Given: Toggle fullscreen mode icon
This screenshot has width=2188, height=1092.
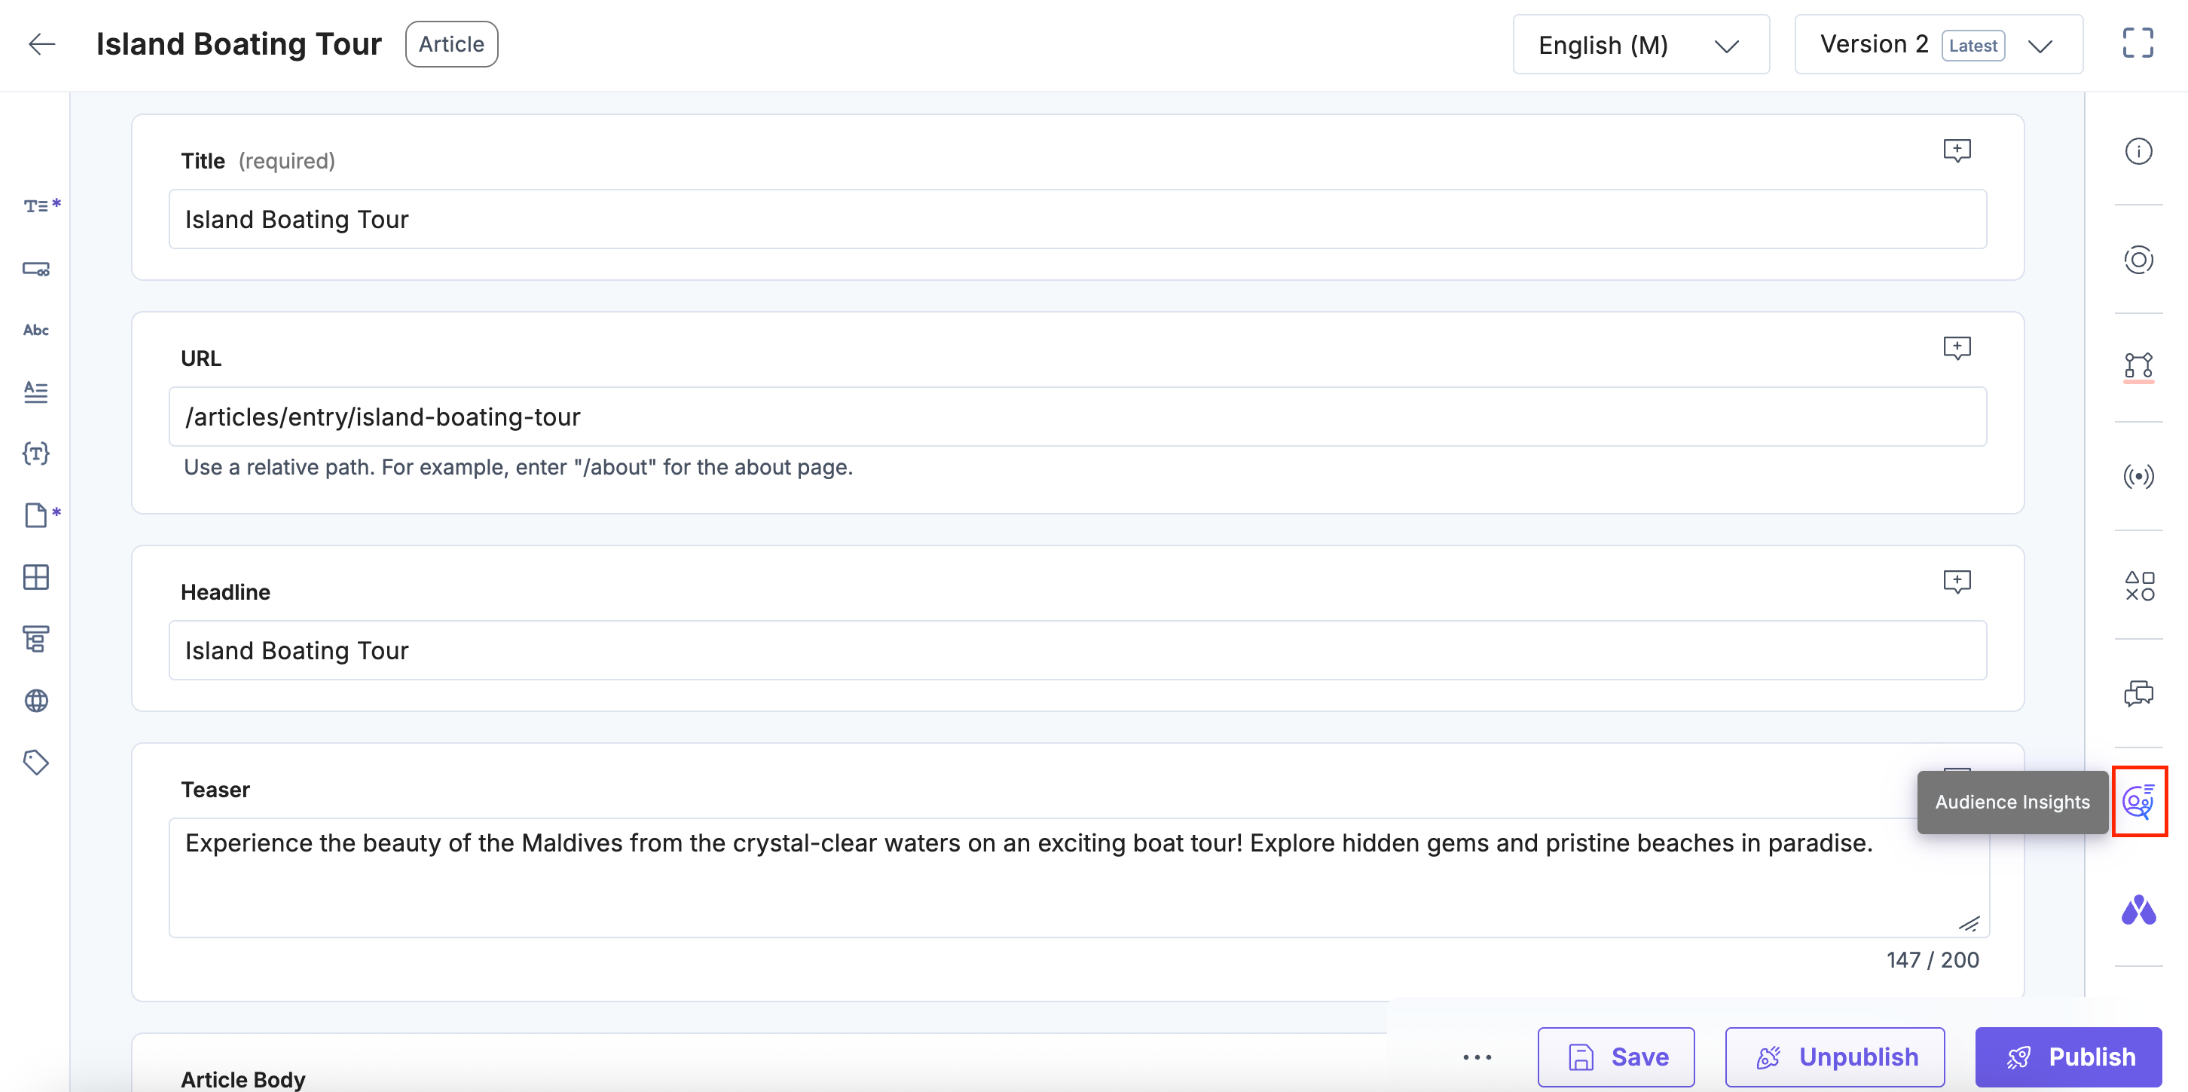Looking at the screenshot, I should click(2138, 43).
